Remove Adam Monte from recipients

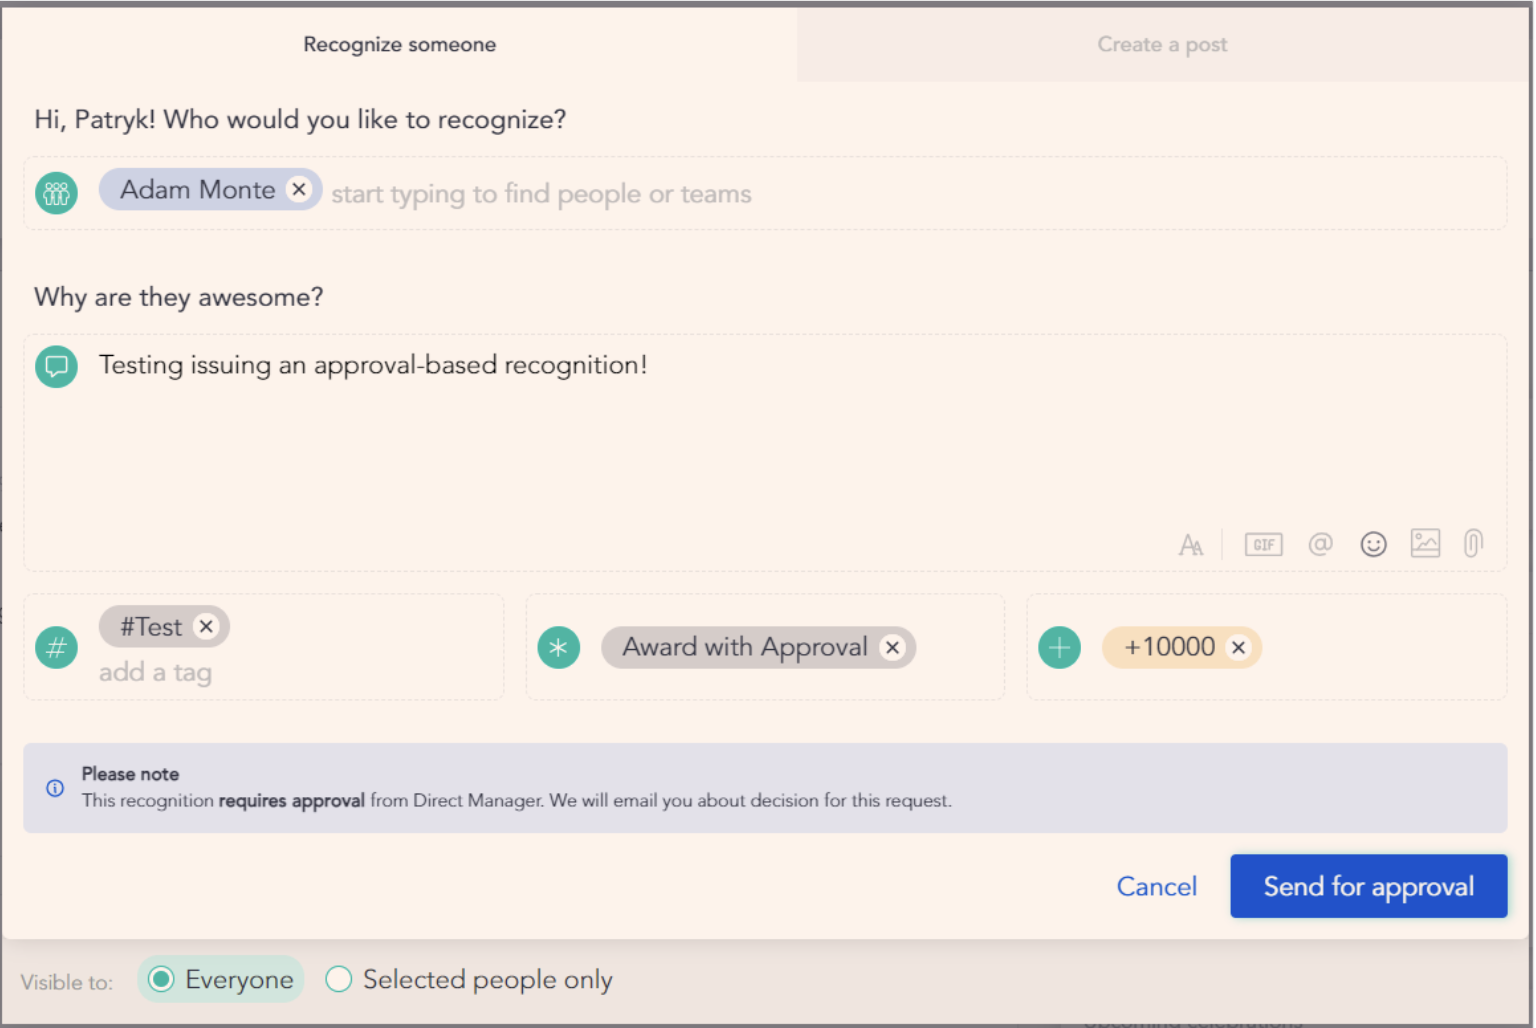click(299, 189)
